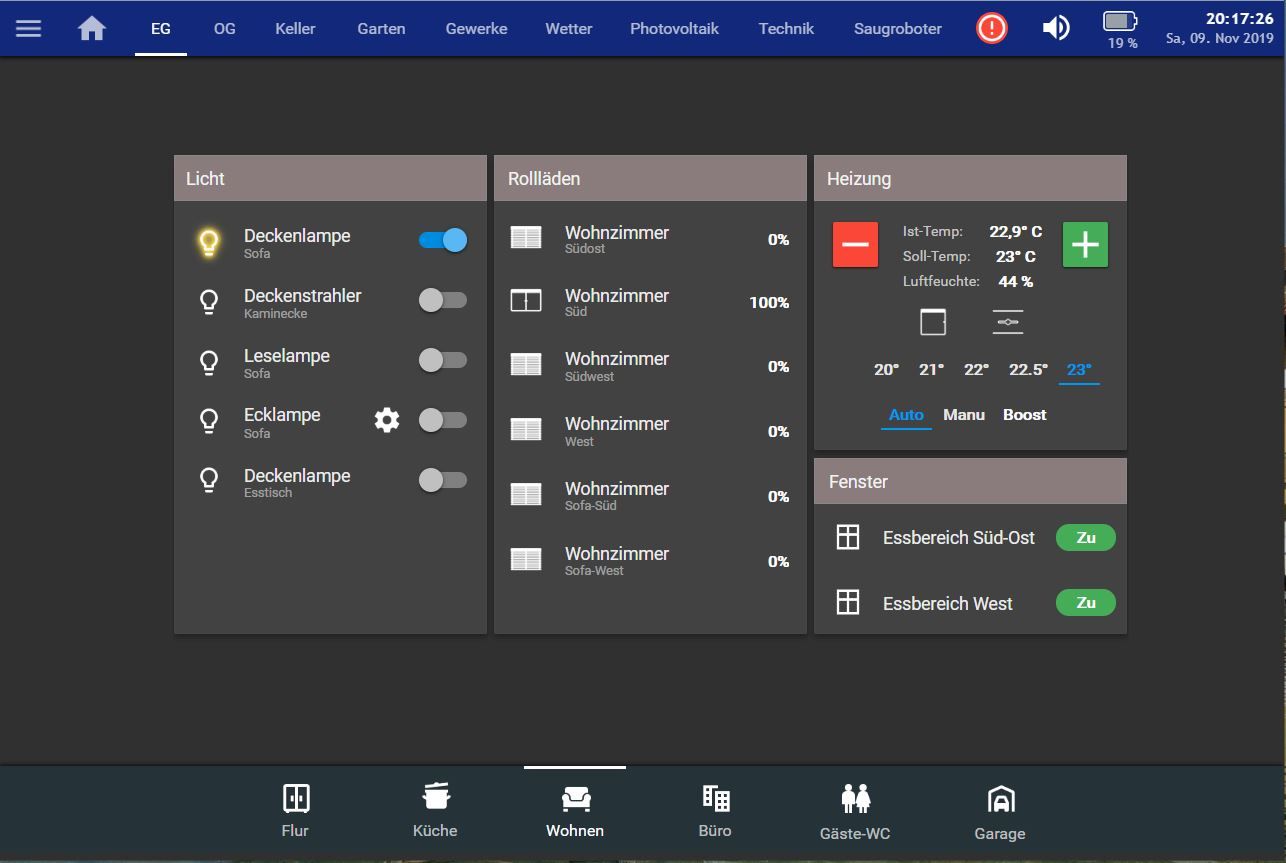Open the hamburger menu
Viewport: 1286px width, 863px height.
click(29, 28)
